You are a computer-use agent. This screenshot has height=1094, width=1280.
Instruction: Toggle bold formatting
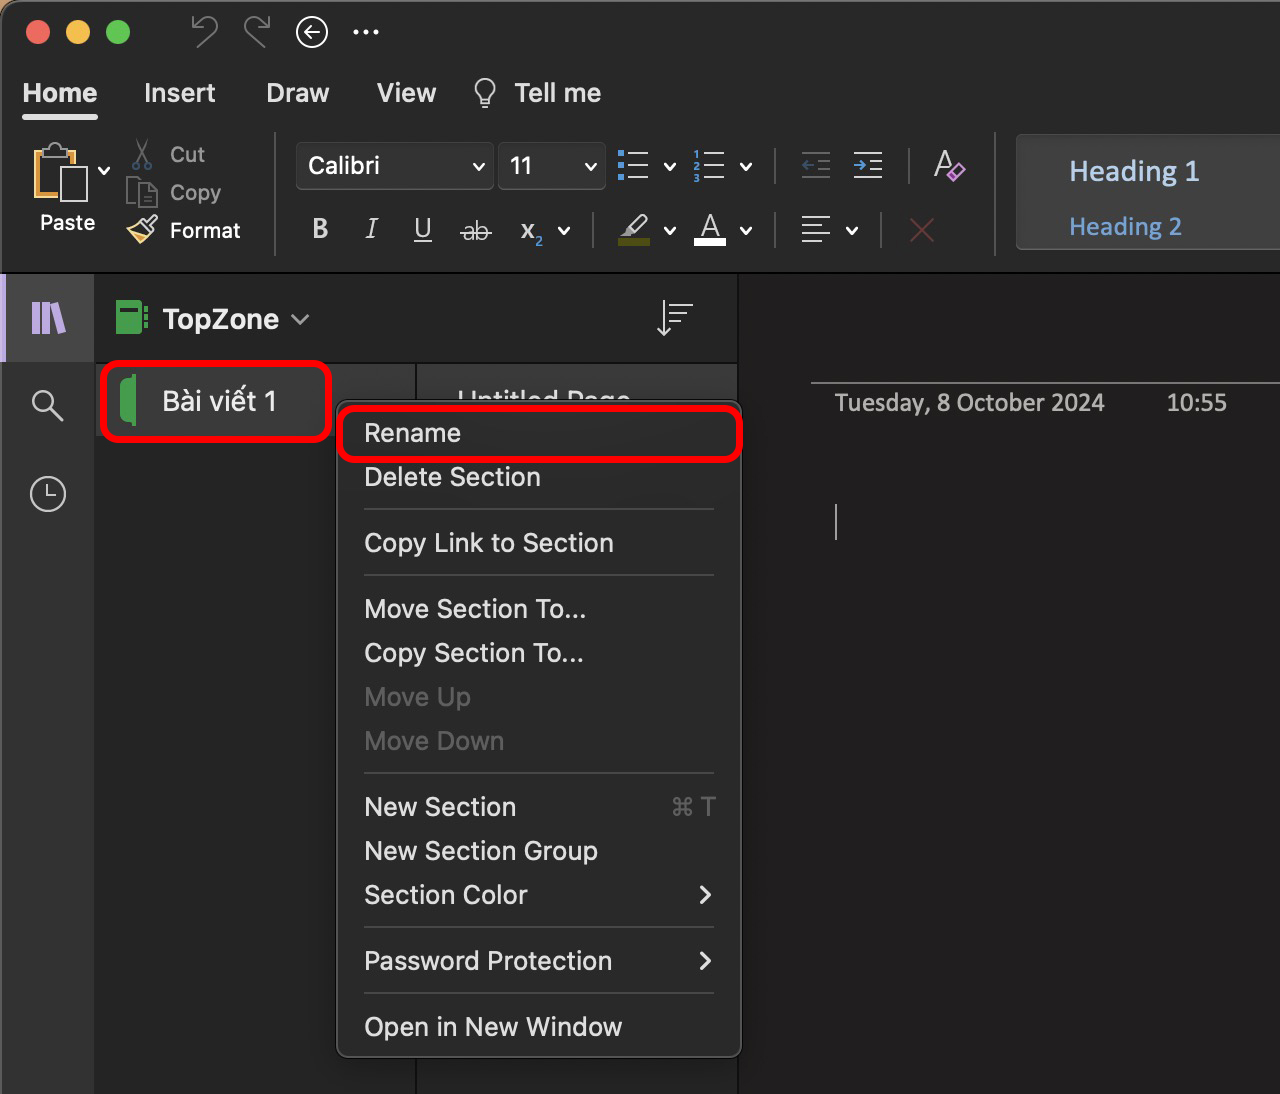pos(320,229)
